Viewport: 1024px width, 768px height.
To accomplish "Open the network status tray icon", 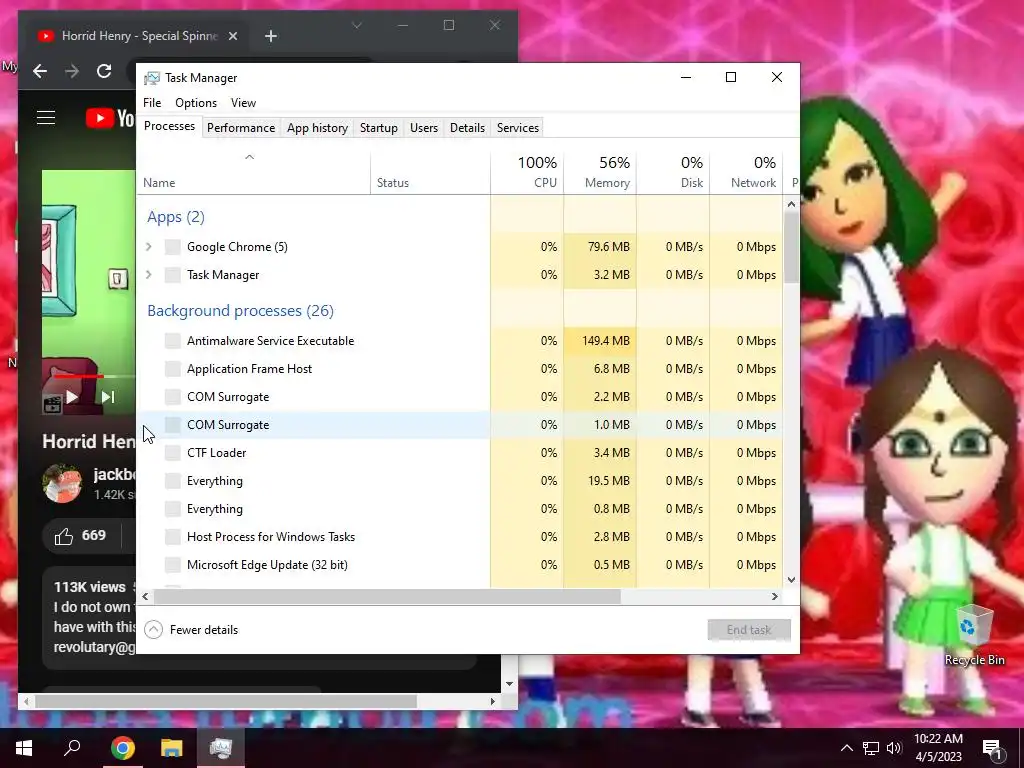I will coord(871,748).
